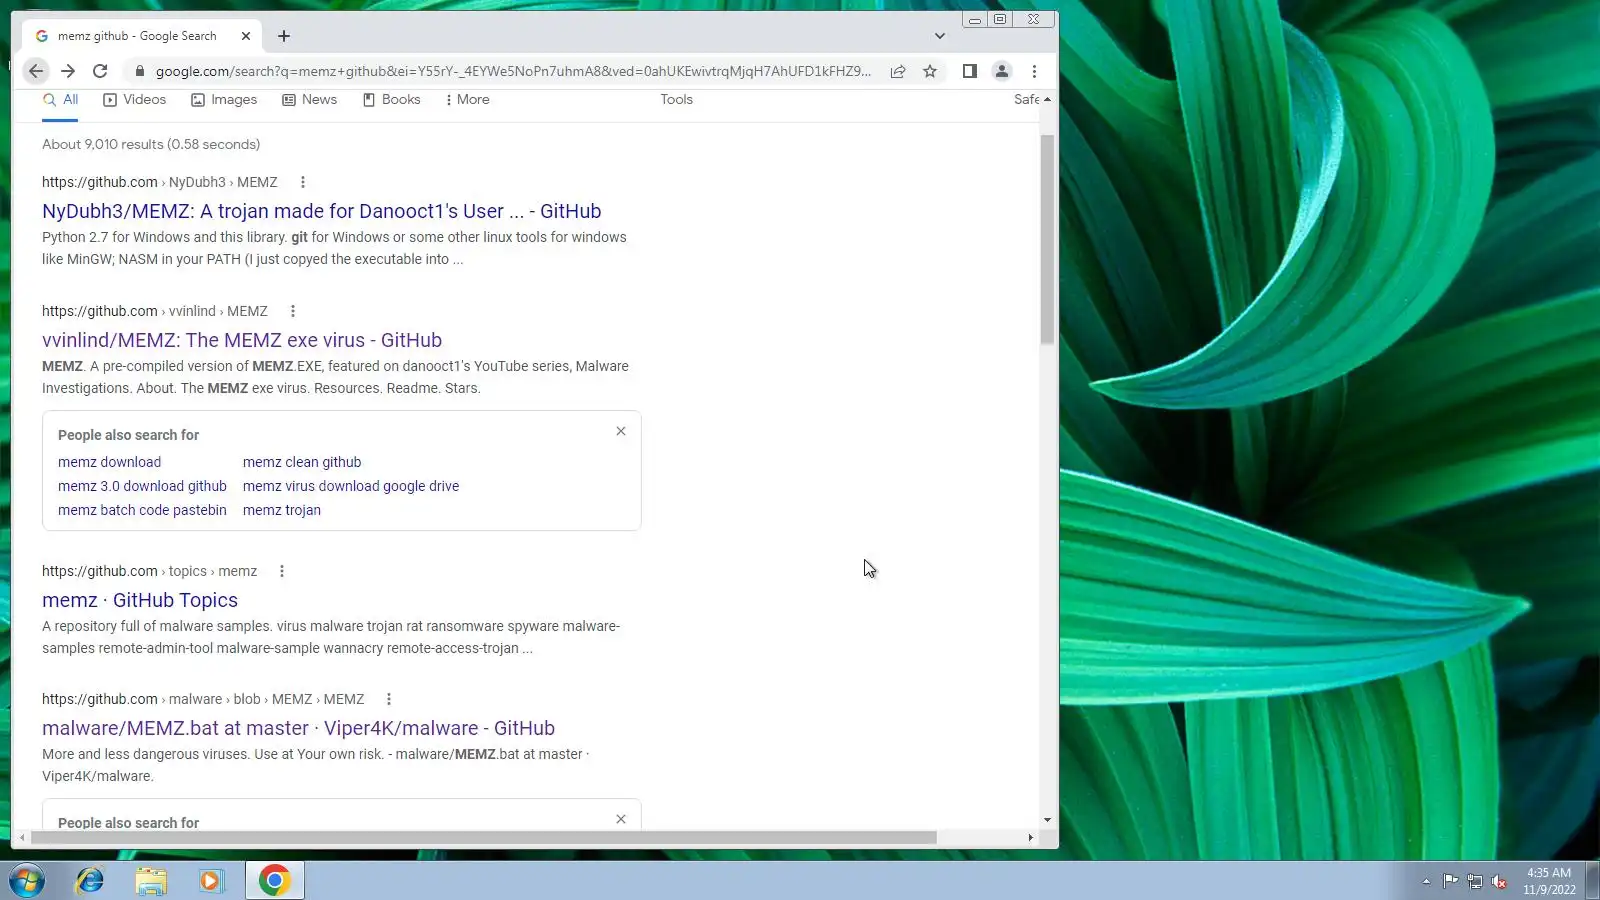This screenshot has width=1600, height=900.
Task: Open the search Tools options
Action: pyautogui.click(x=676, y=100)
